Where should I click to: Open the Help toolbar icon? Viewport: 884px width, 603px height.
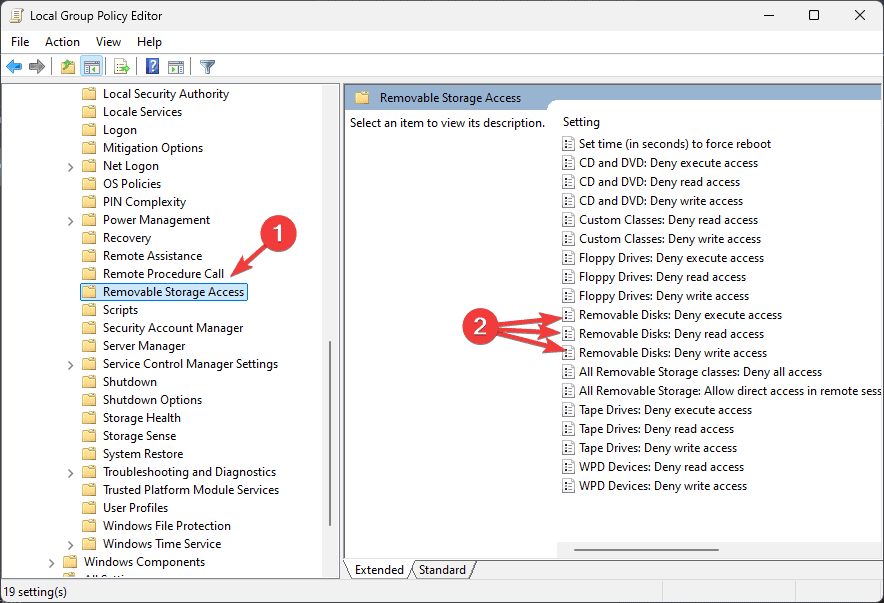(x=152, y=66)
